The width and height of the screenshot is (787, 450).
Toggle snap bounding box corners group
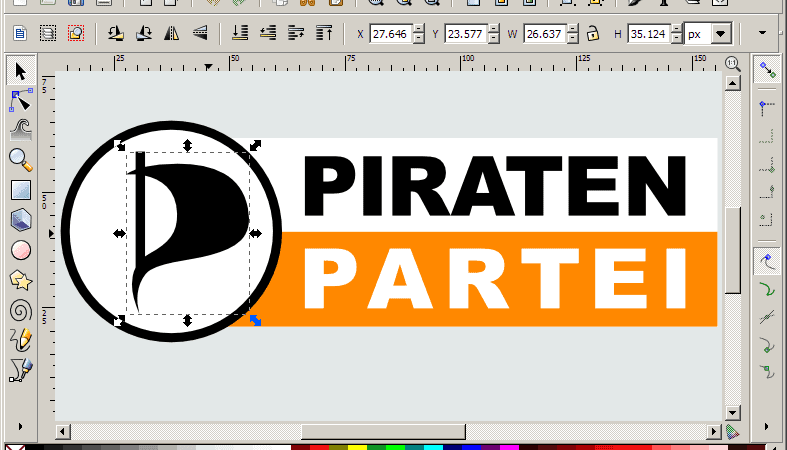tap(767, 106)
